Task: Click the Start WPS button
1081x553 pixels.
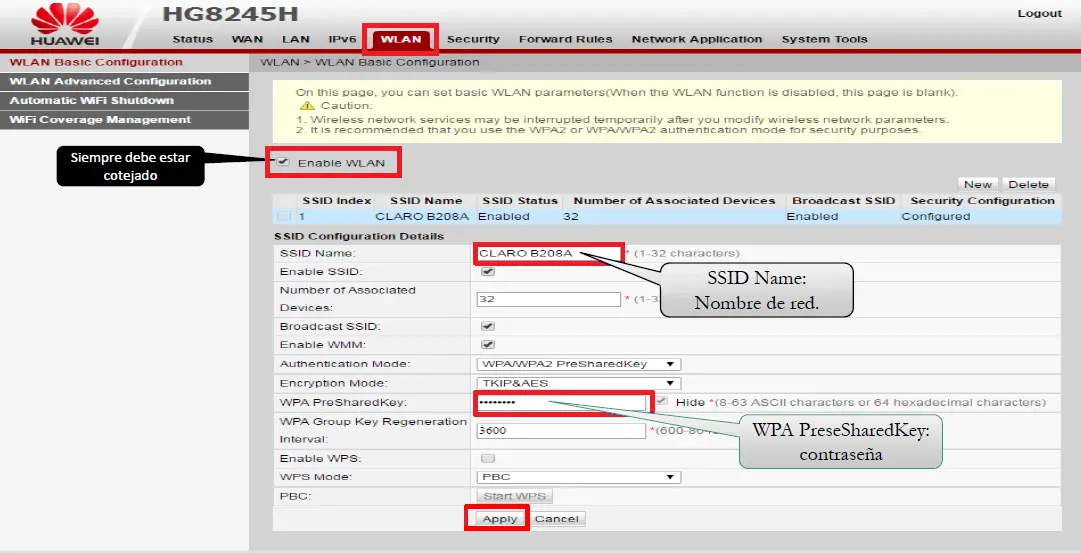Action: click(514, 496)
